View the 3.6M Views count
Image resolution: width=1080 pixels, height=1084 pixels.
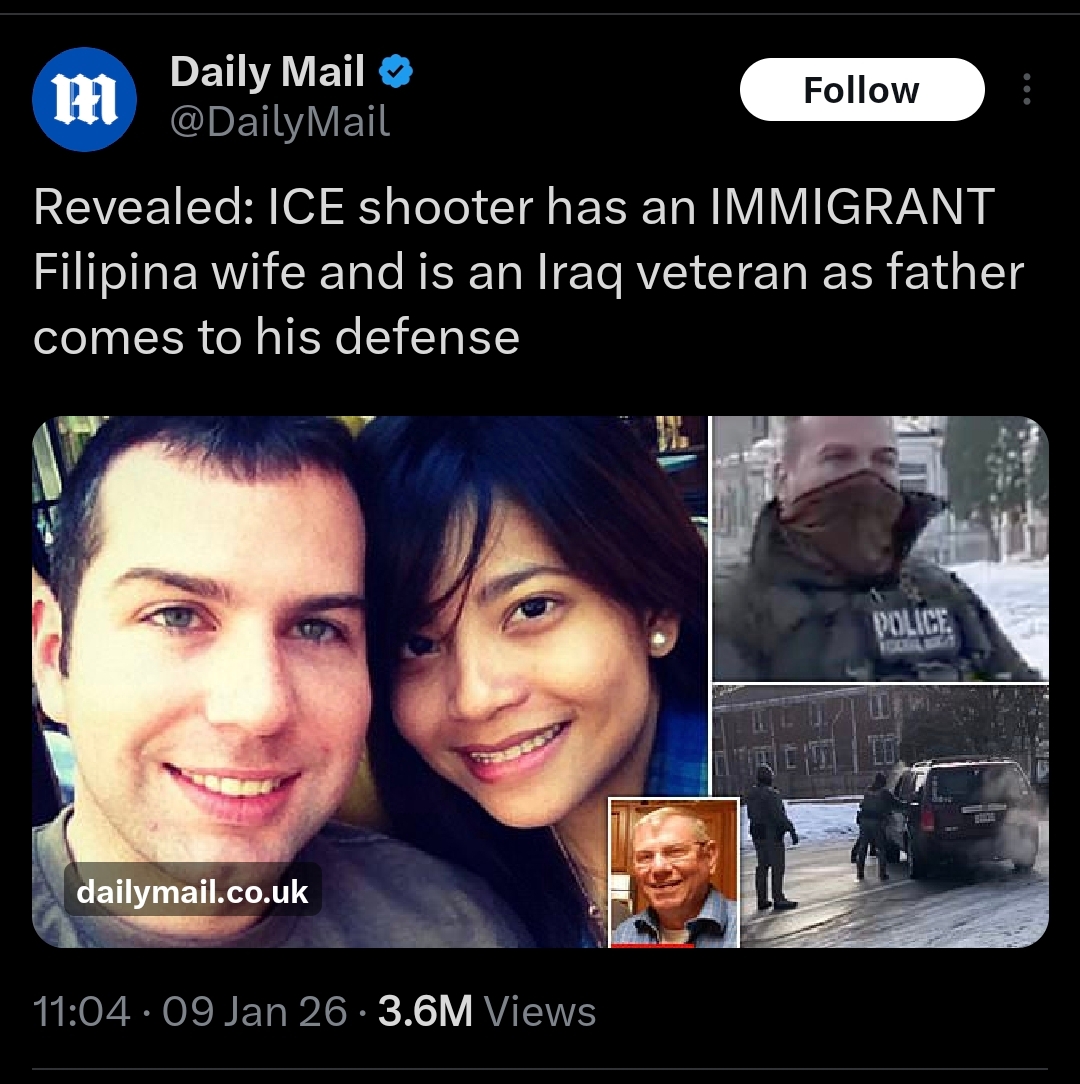point(487,1011)
